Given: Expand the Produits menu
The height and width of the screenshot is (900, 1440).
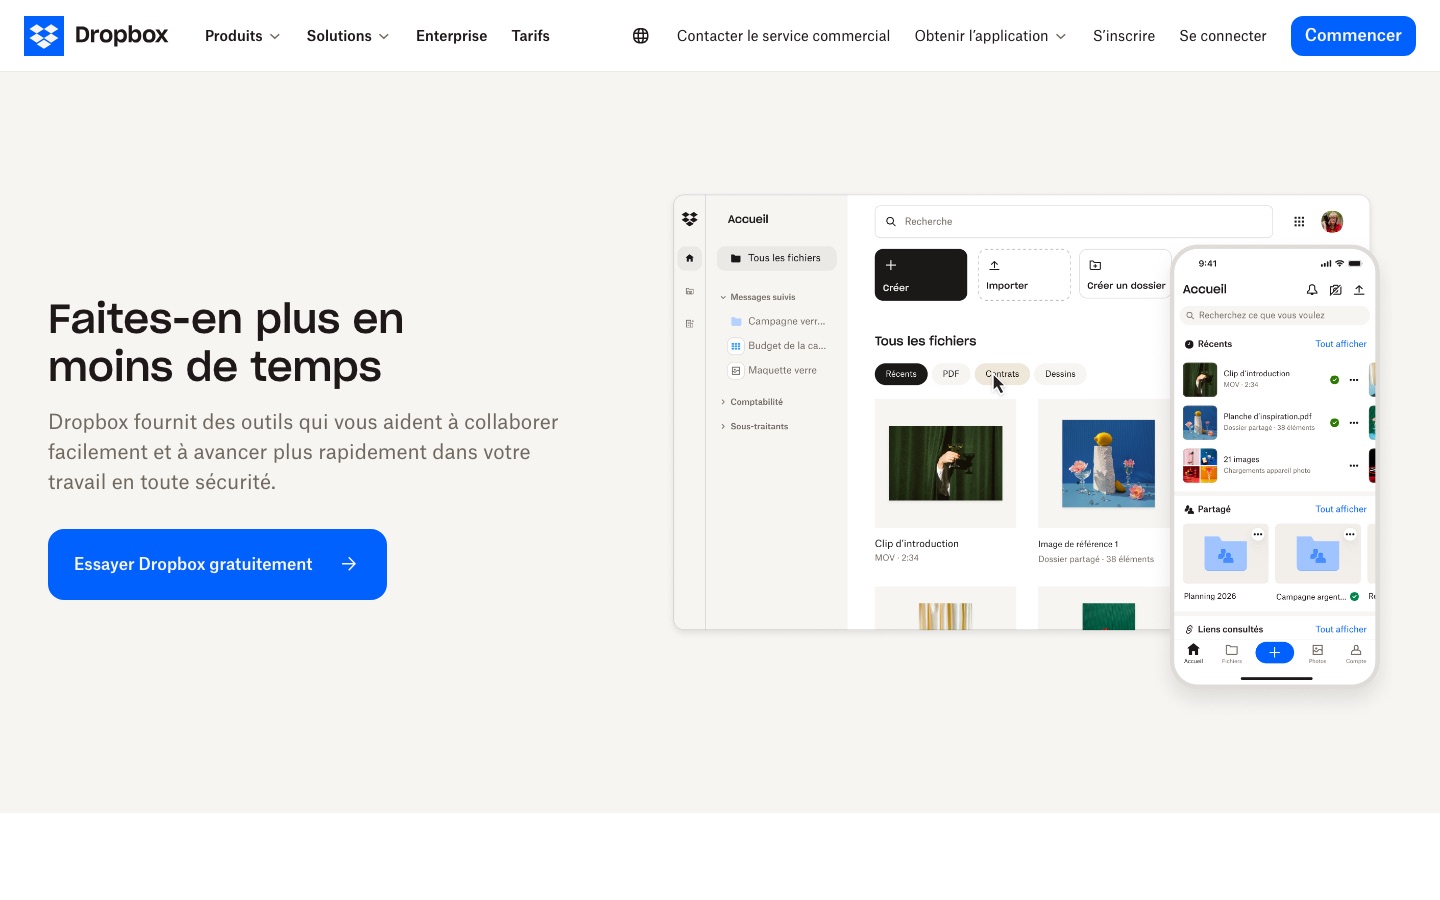Looking at the screenshot, I should coord(243,36).
